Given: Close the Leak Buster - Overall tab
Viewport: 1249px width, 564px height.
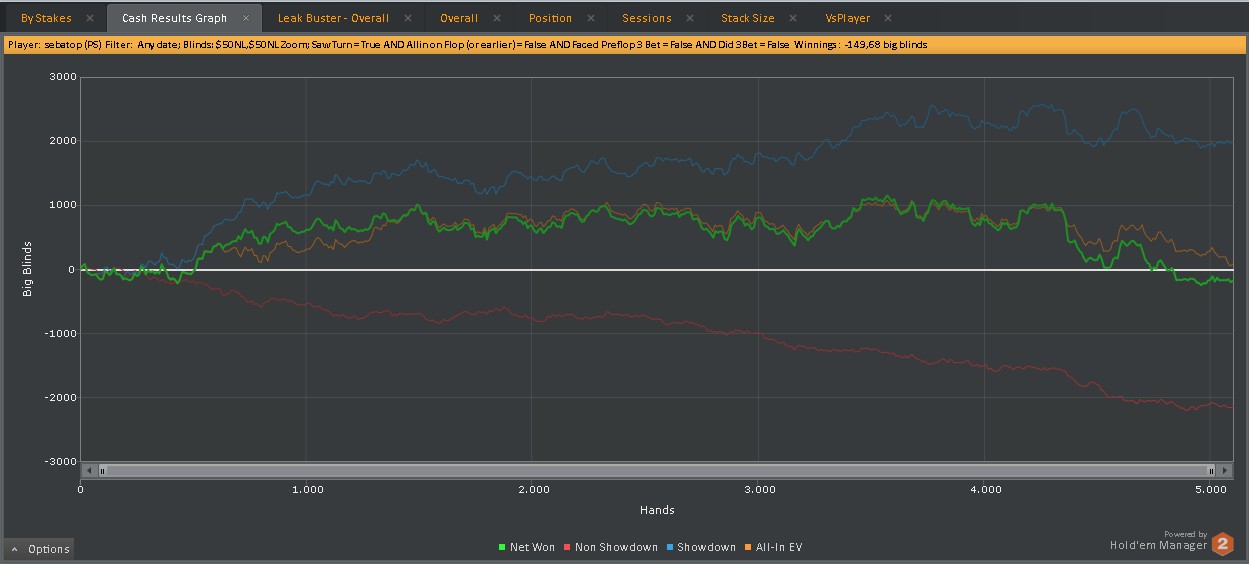Looking at the screenshot, I should [x=407, y=19].
